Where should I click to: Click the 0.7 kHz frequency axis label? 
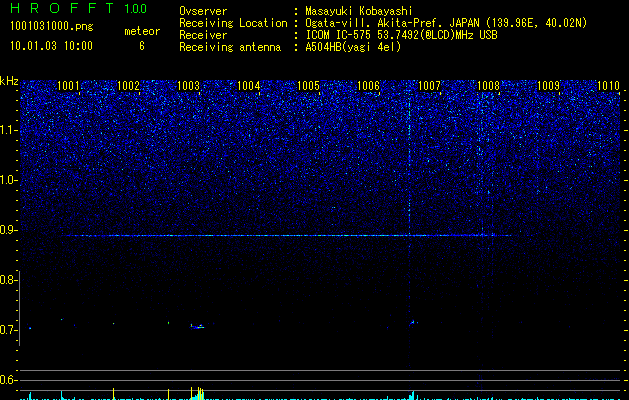click(9, 330)
